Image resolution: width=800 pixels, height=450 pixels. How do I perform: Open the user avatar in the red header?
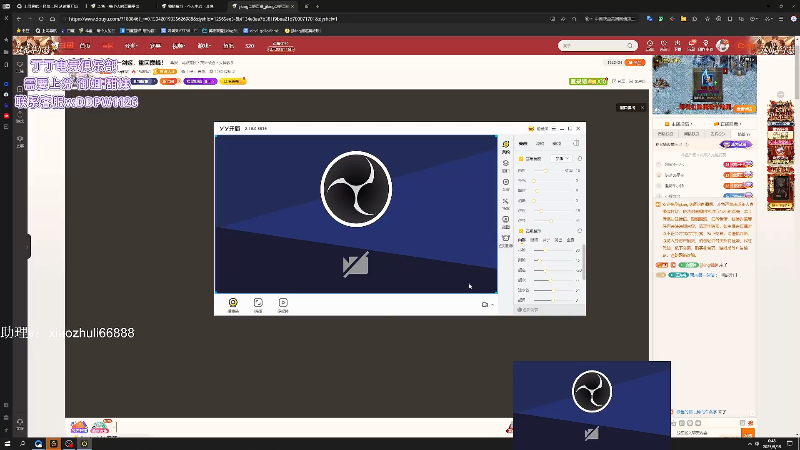pos(722,45)
